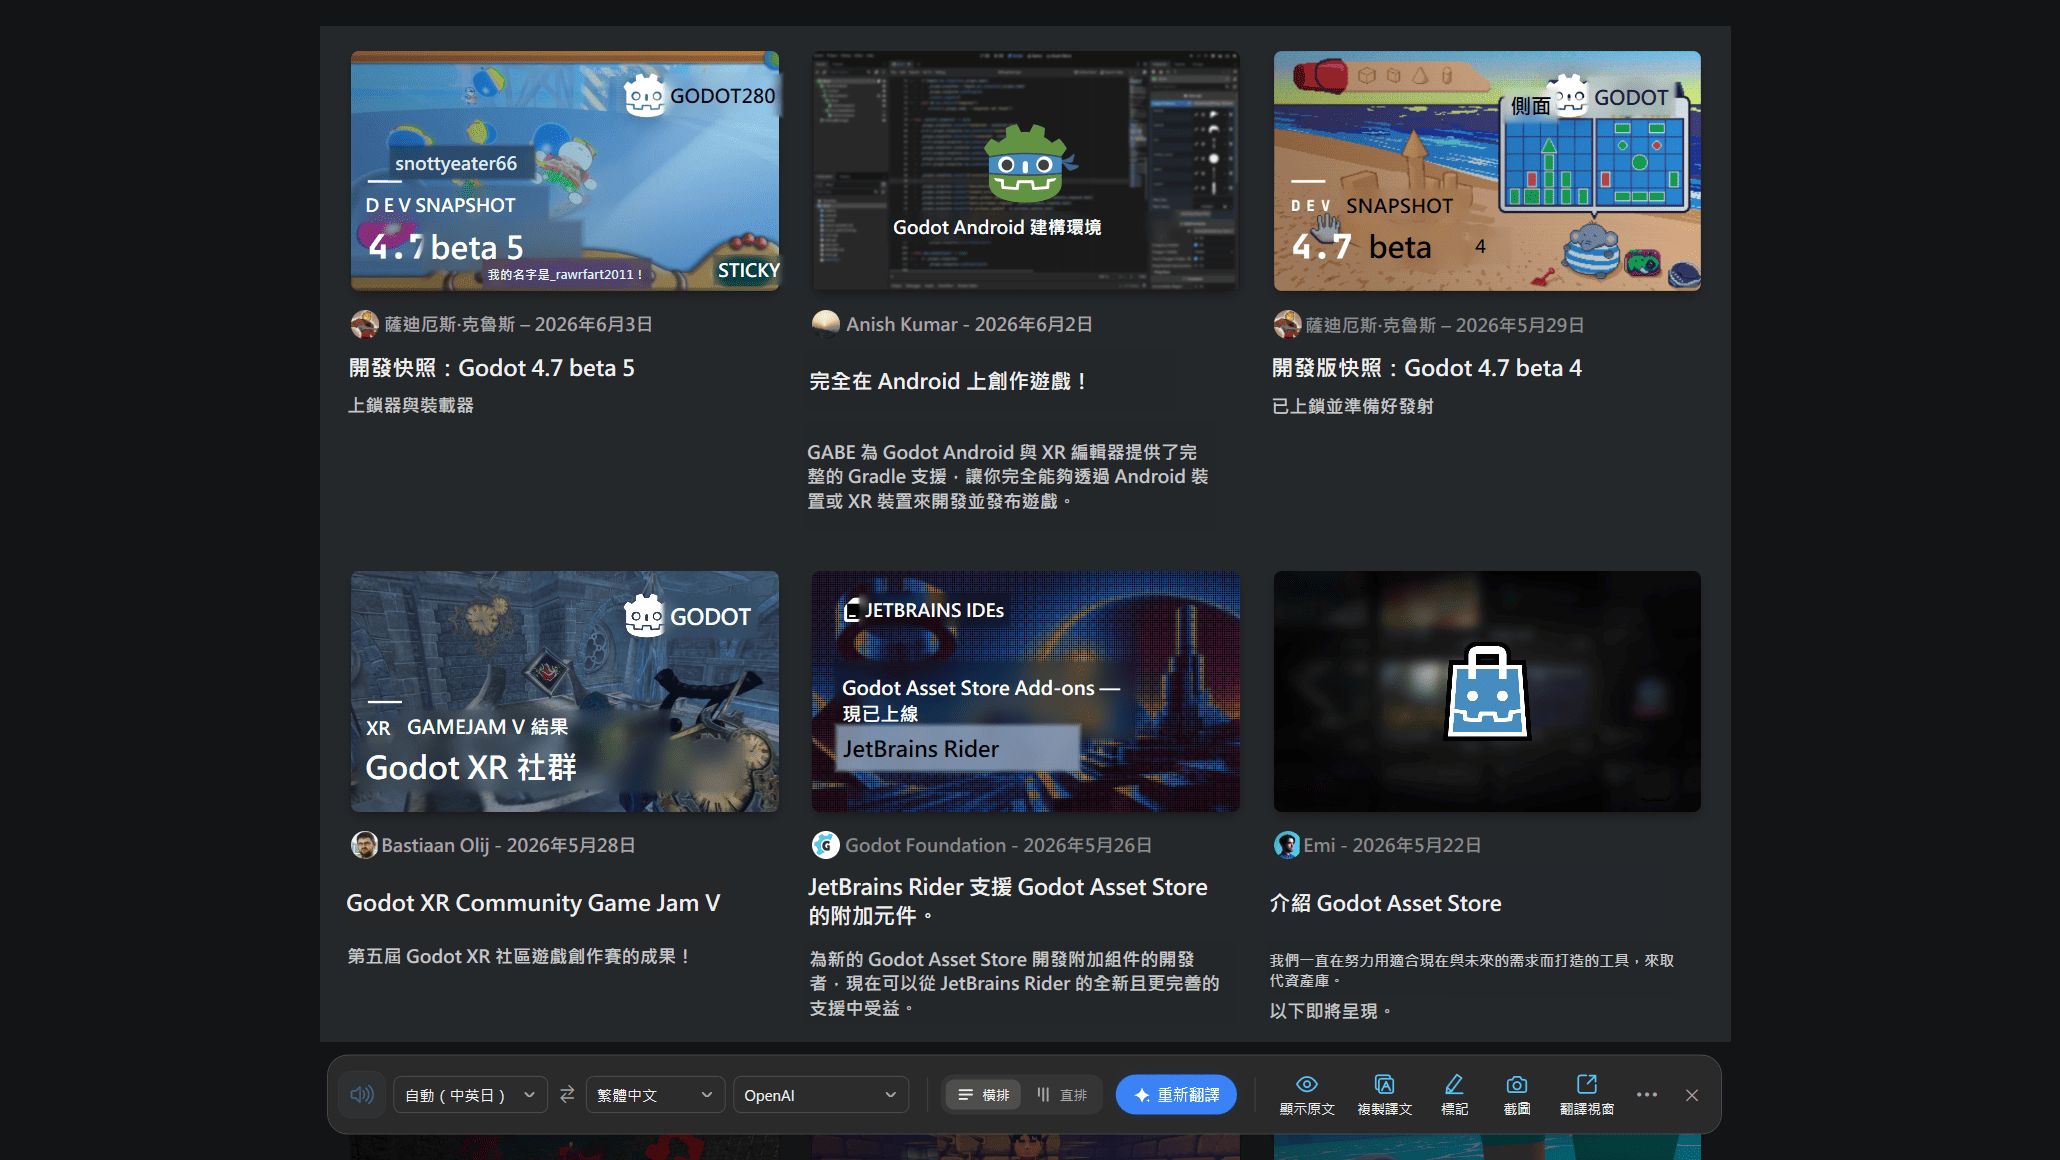The height and width of the screenshot is (1160, 2060).
Task: Click the text 已上鎖並準備好發射
Action: (1353, 406)
